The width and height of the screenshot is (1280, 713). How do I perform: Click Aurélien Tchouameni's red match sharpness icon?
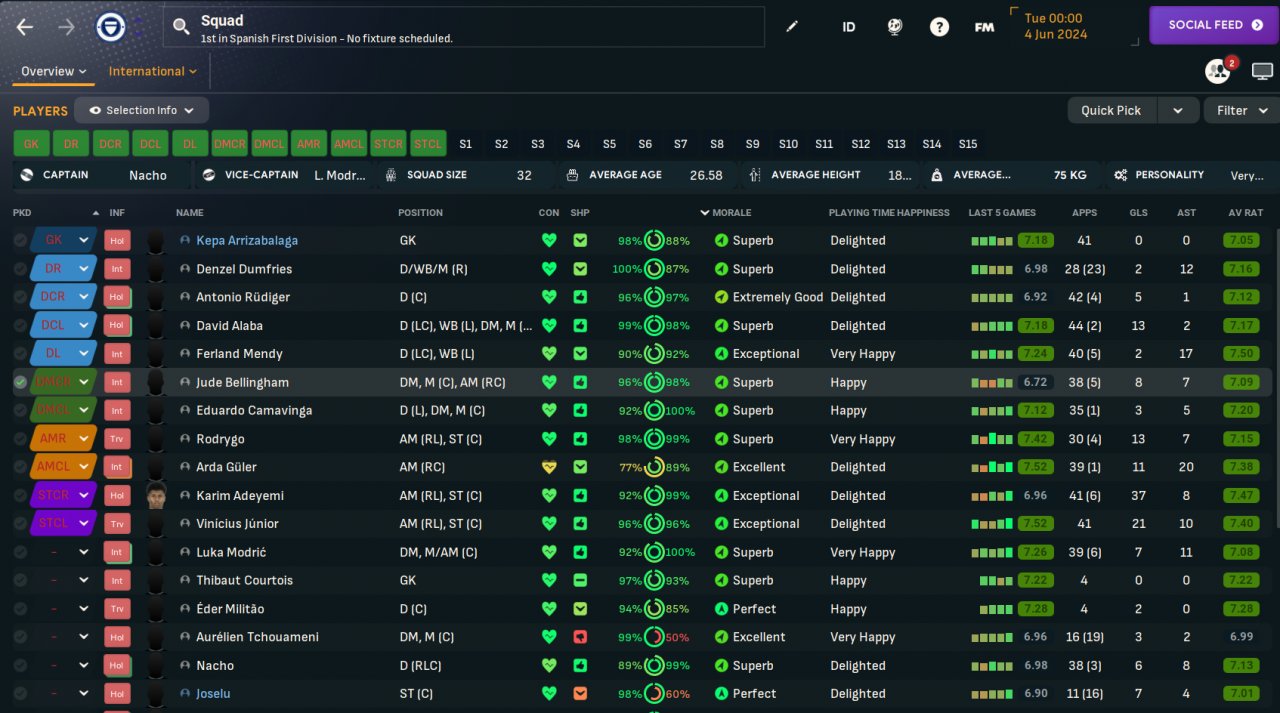tap(580, 637)
